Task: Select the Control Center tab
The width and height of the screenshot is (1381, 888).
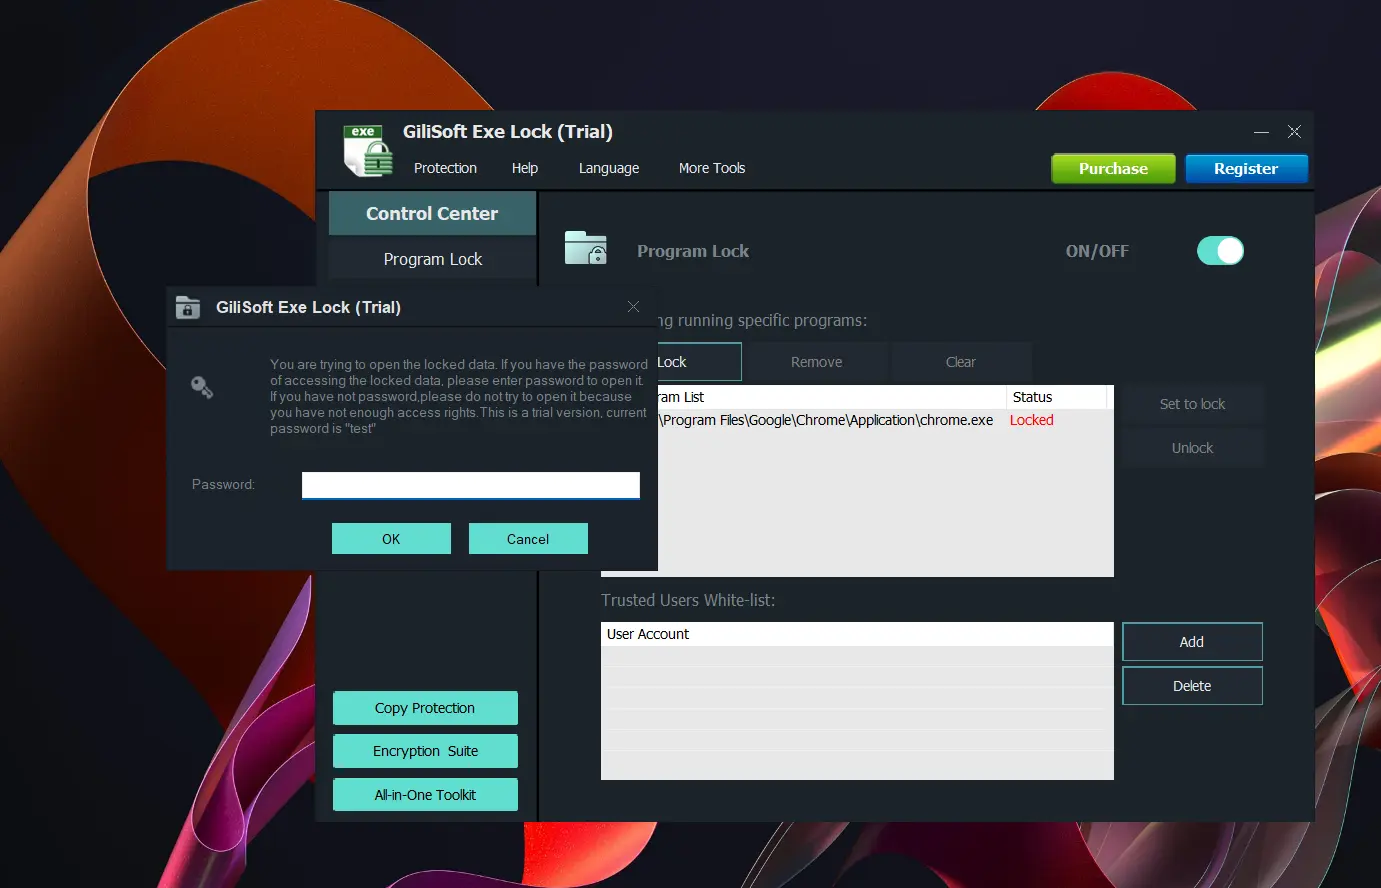Action: pos(432,213)
